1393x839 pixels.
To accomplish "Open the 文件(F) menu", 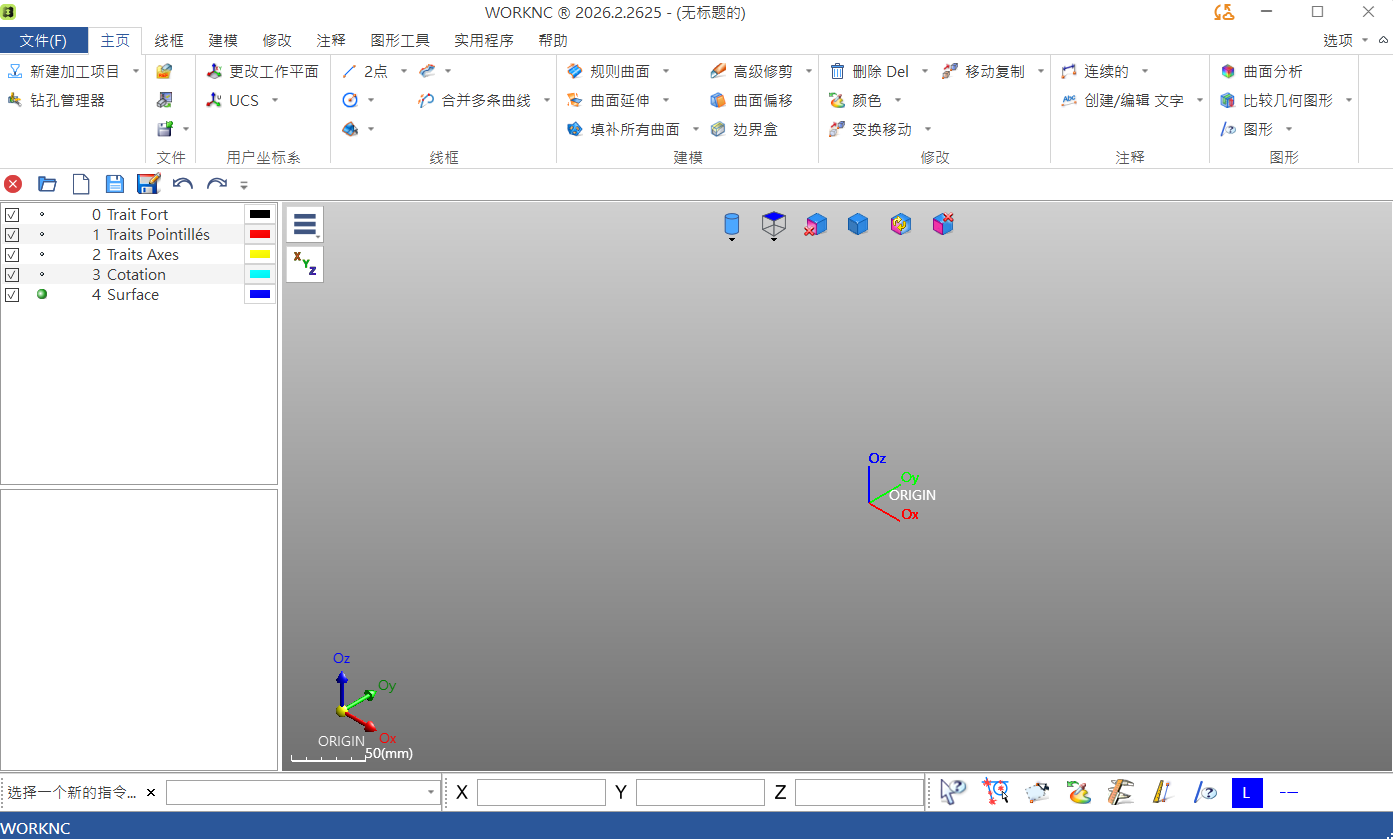I will tap(43, 41).
